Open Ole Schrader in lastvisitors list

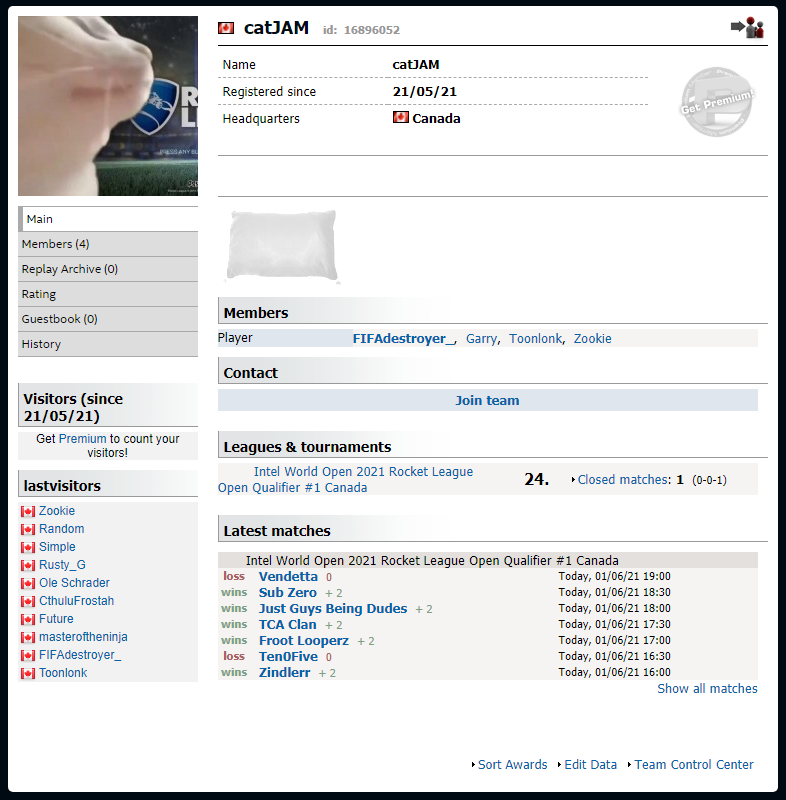point(74,583)
